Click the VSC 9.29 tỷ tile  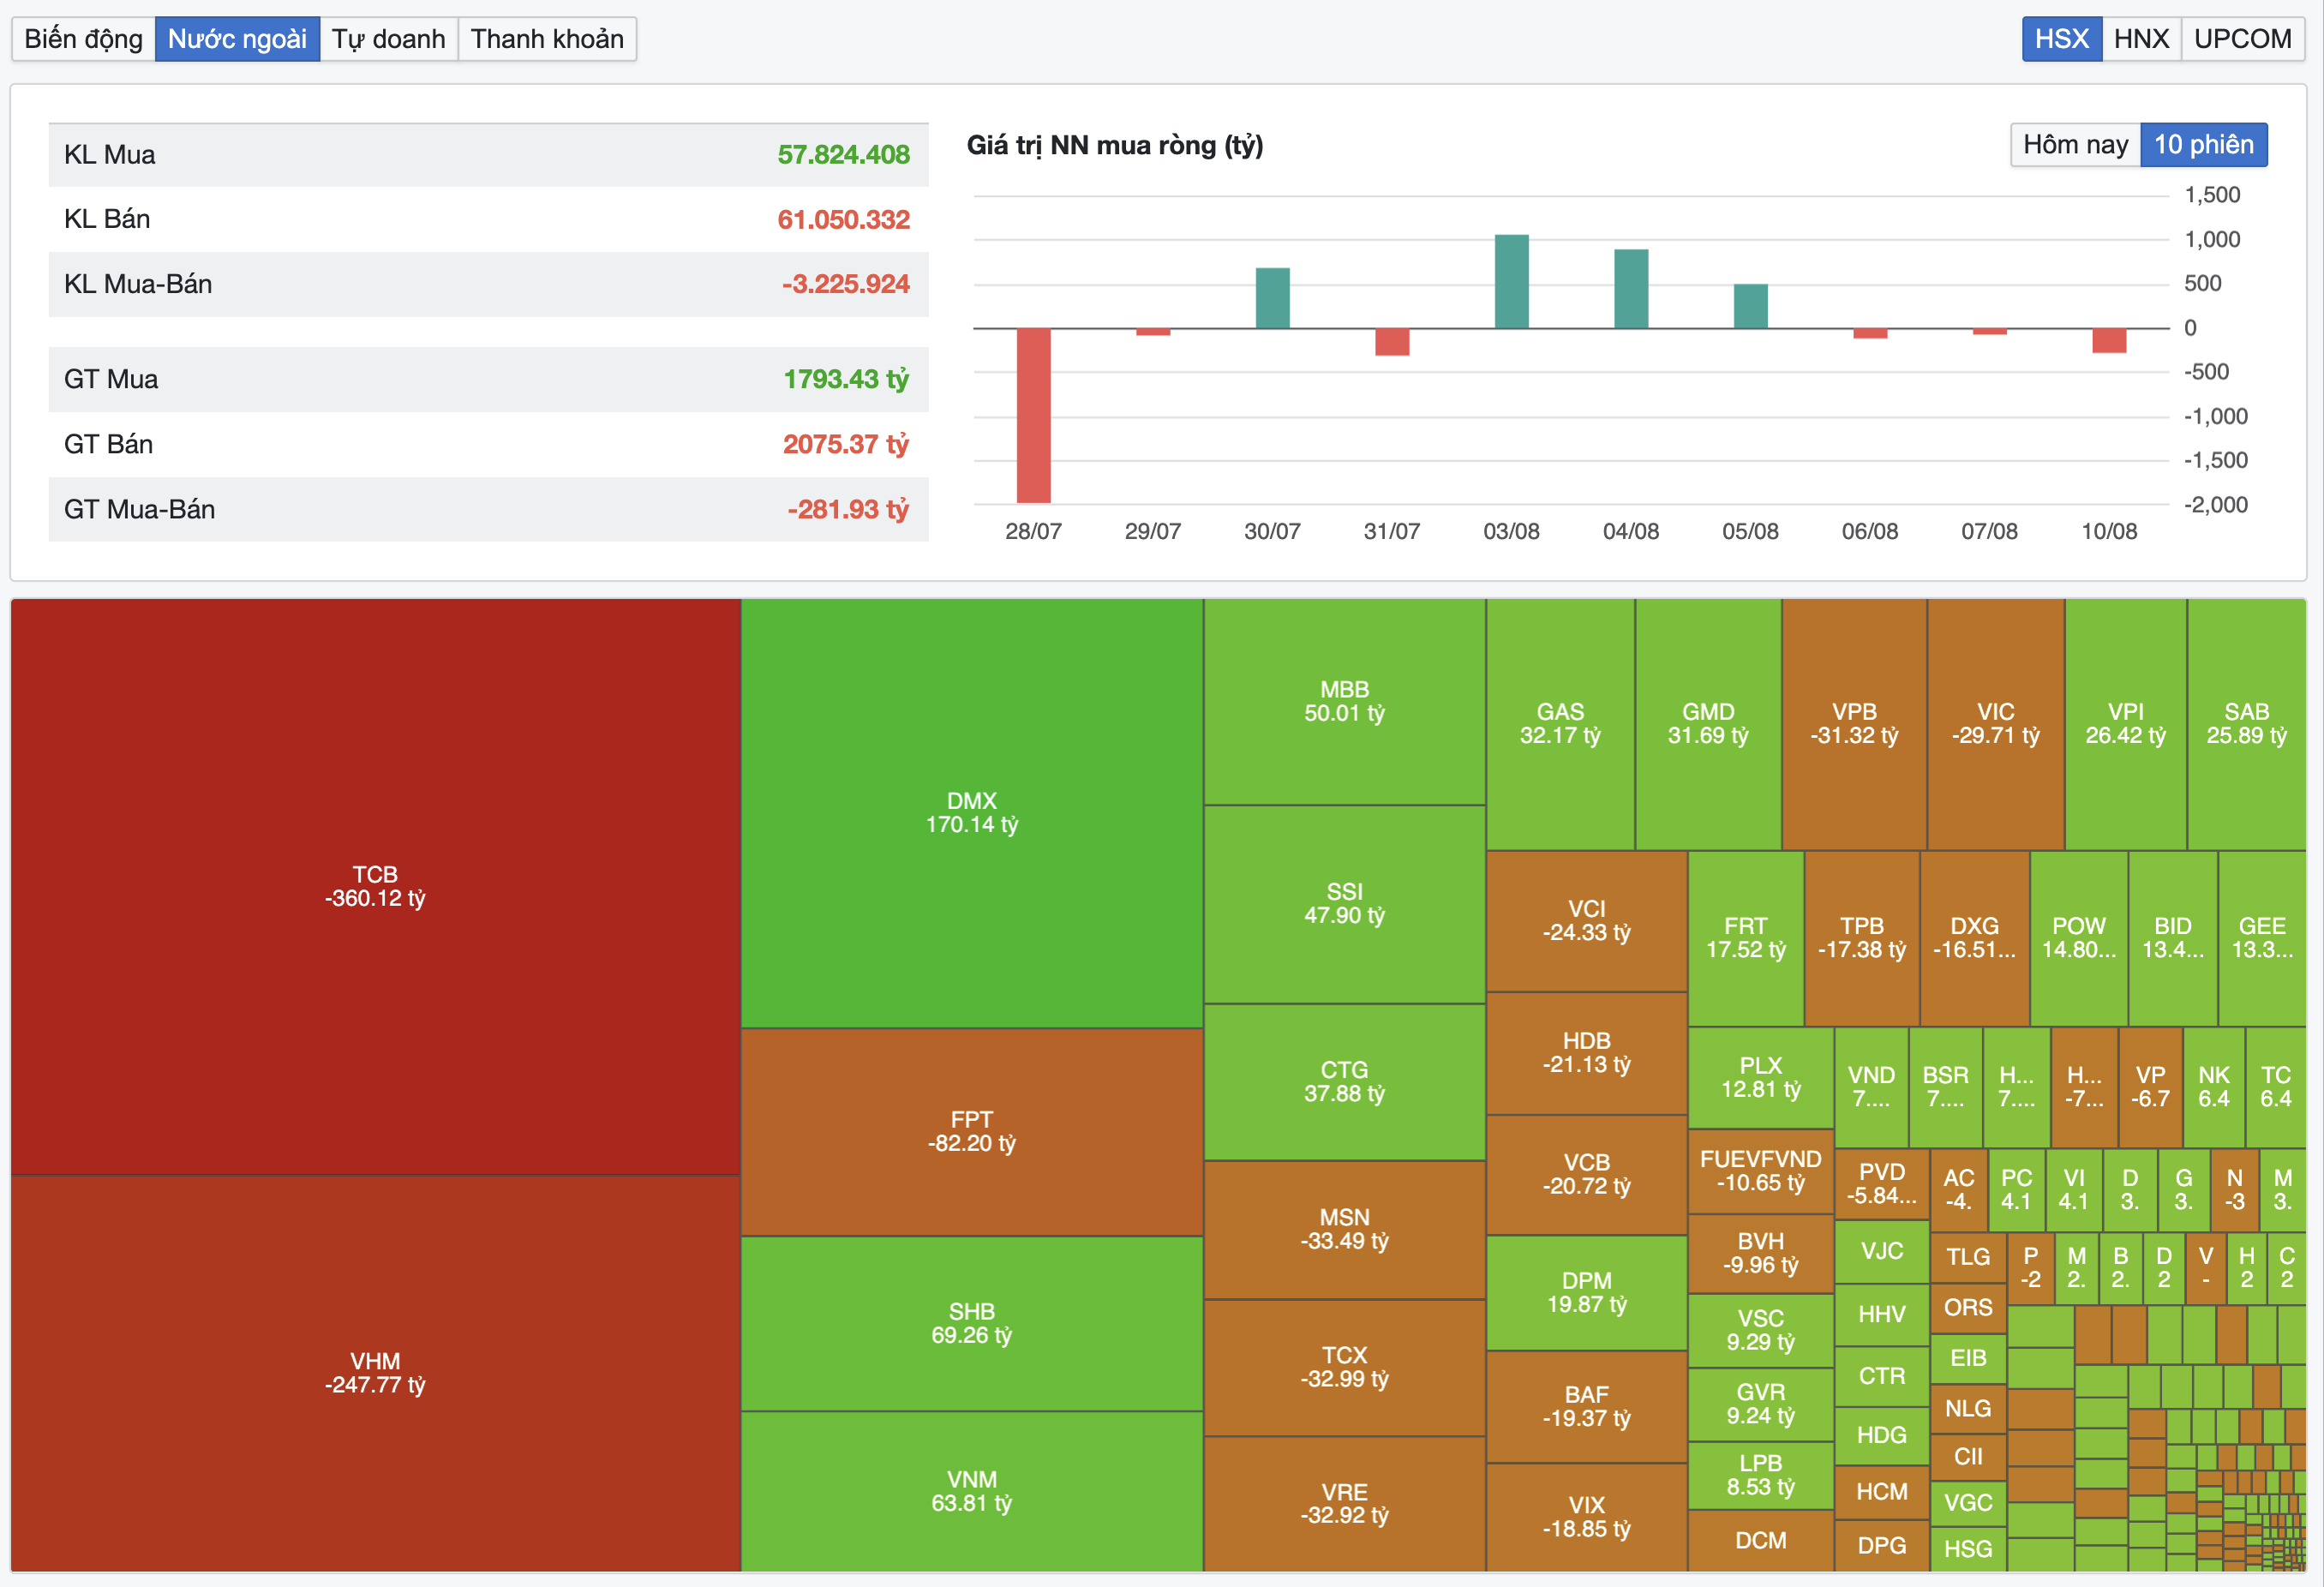click(x=1761, y=1331)
